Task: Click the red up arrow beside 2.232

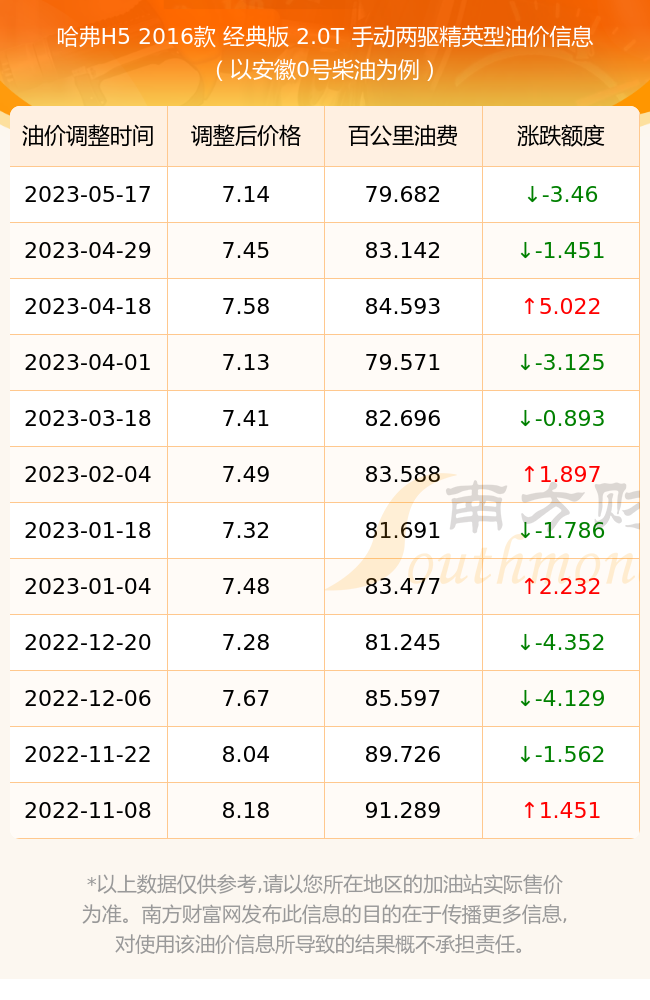Action: point(529,587)
